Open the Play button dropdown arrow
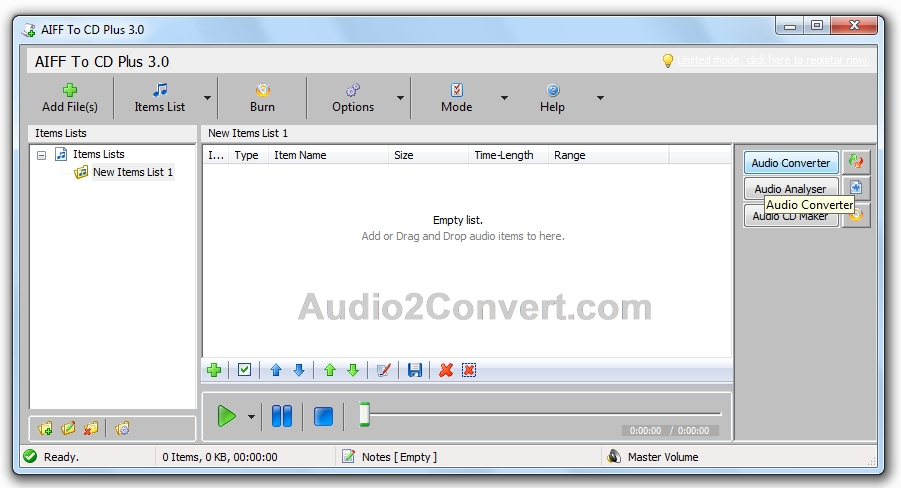Viewport: 901px width, 488px height. point(251,416)
